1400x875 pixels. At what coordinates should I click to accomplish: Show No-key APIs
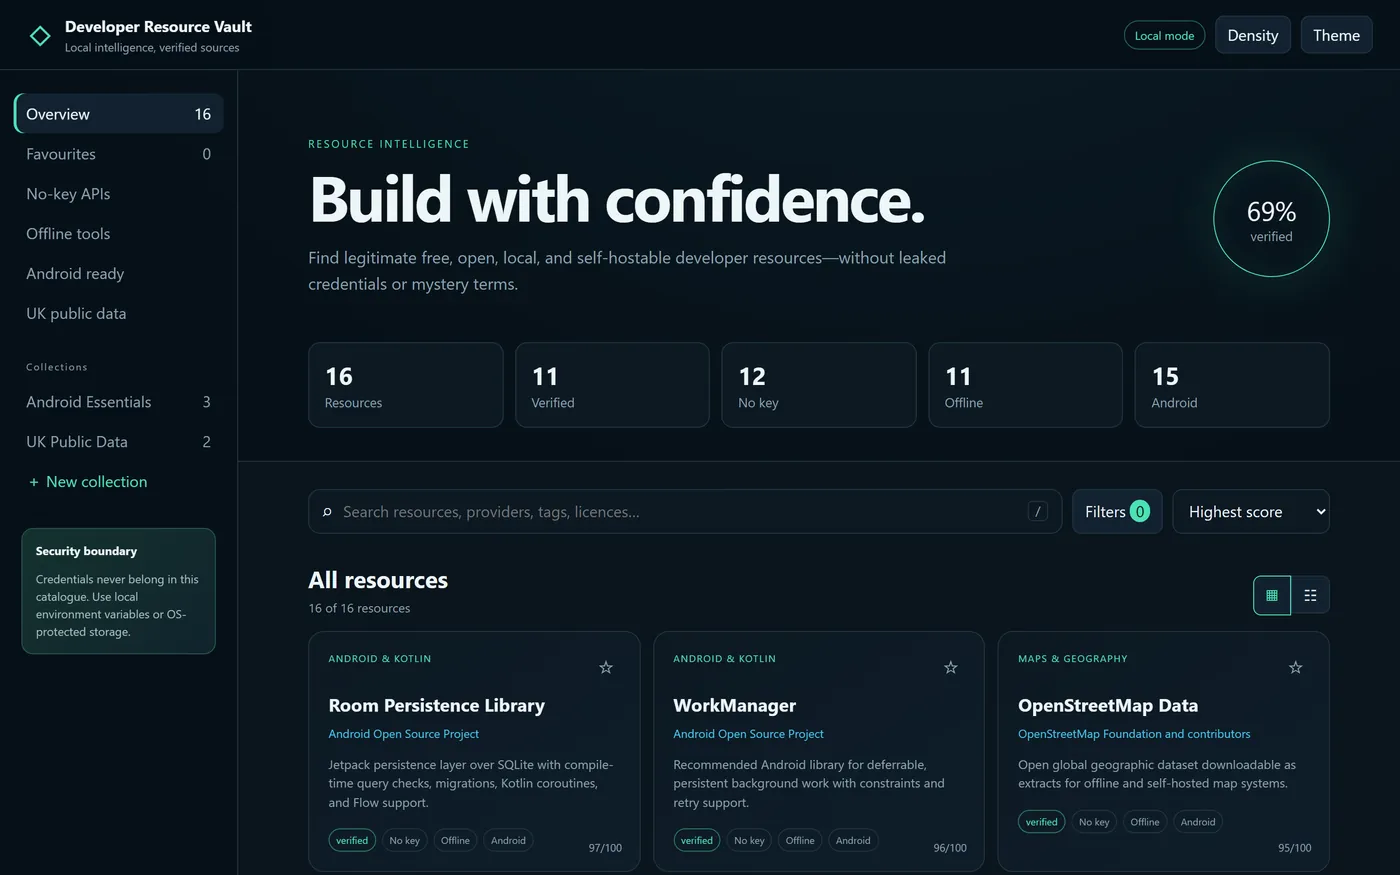pos(118,194)
